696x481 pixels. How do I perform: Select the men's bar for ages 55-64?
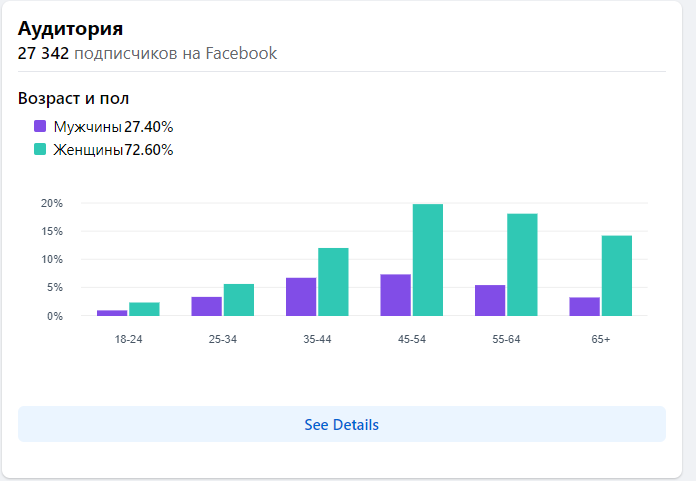pos(490,300)
